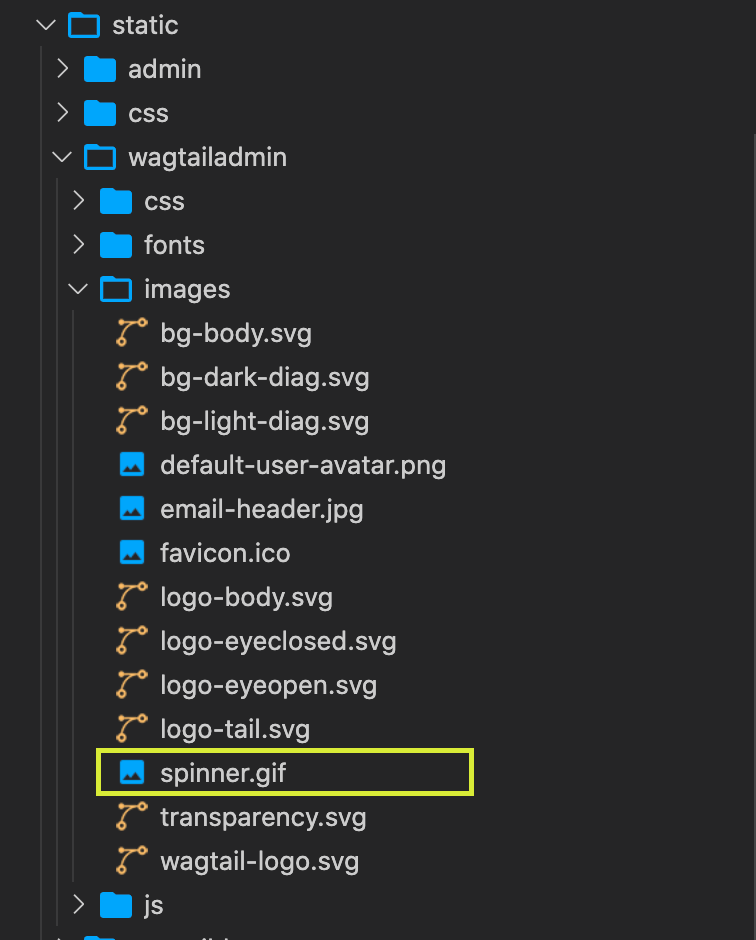Click the image icon for default-user-avatar.png
Image resolution: width=756 pixels, height=940 pixels.
[132, 465]
